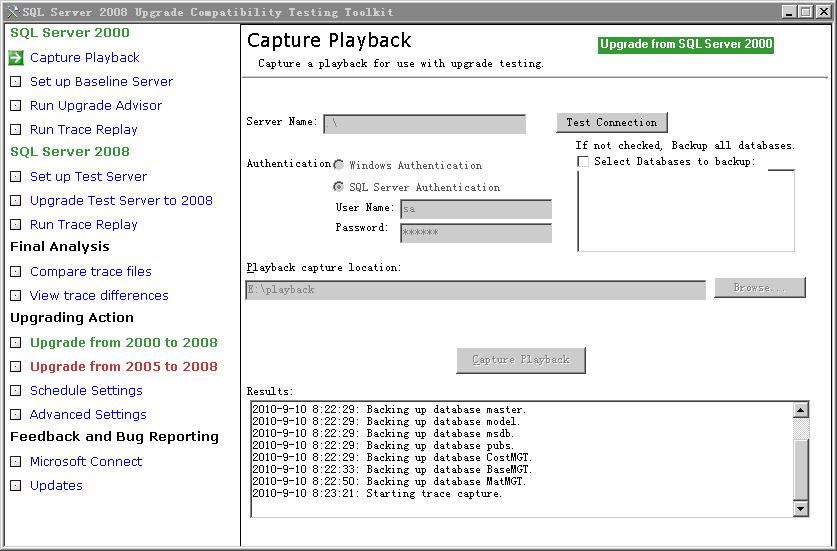The height and width of the screenshot is (551, 837).
Task: Click the SQL Server 2008 section heading
Action: point(70,152)
